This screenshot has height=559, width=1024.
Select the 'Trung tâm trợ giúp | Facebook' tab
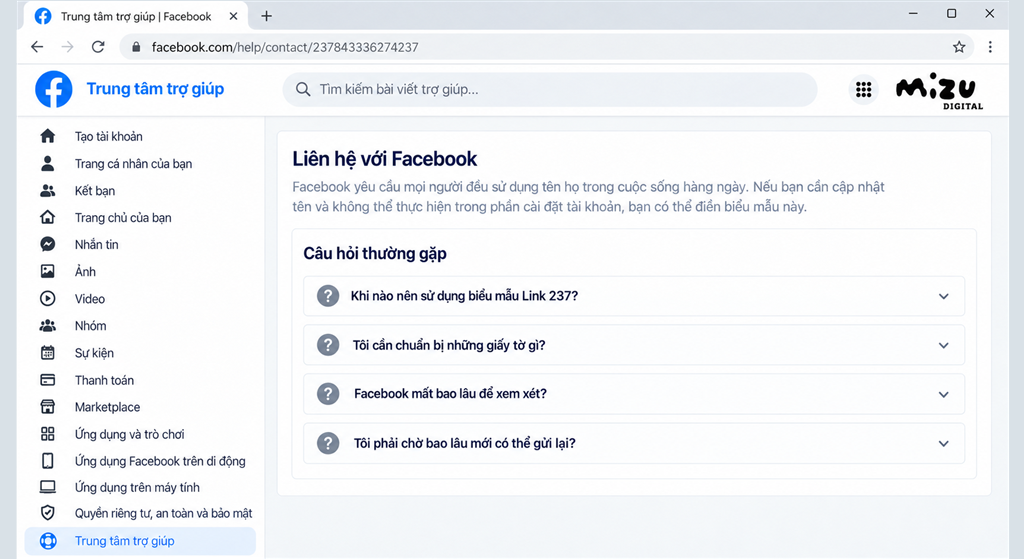click(136, 16)
